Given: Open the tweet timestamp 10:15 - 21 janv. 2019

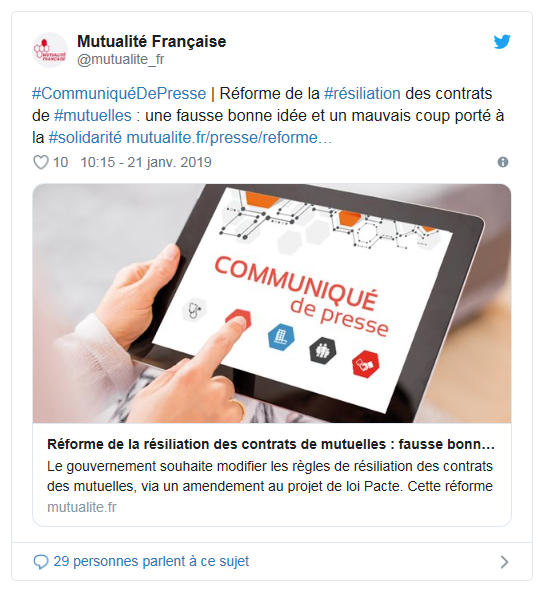Looking at the screenshot, I should tap(146, 163).
